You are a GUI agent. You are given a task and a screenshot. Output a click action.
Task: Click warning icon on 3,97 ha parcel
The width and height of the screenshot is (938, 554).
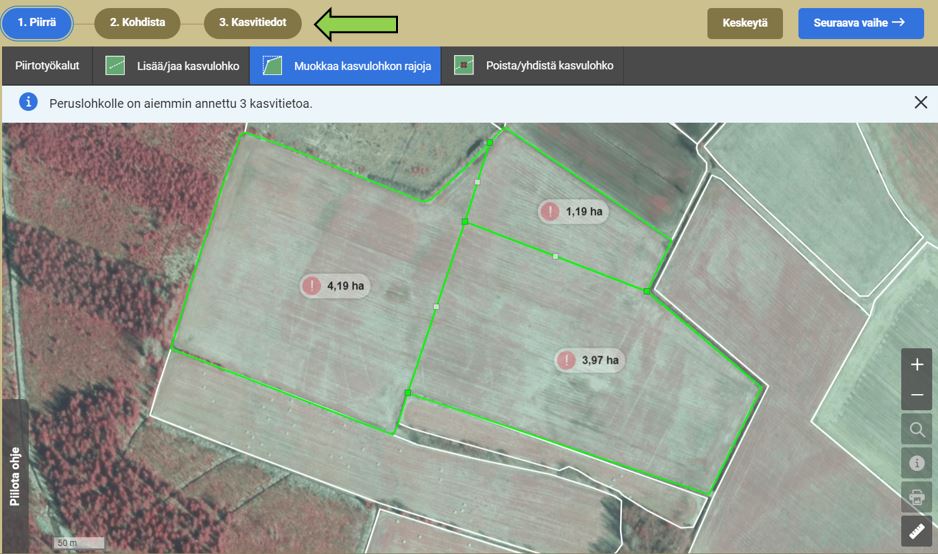(567, 360)
